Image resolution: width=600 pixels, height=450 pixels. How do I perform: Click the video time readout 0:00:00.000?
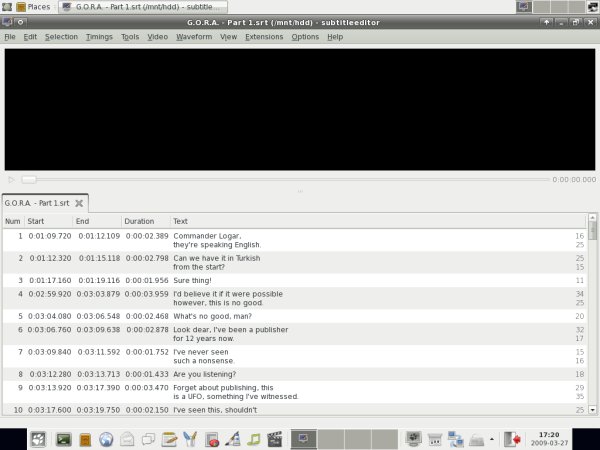coord(574,179)
